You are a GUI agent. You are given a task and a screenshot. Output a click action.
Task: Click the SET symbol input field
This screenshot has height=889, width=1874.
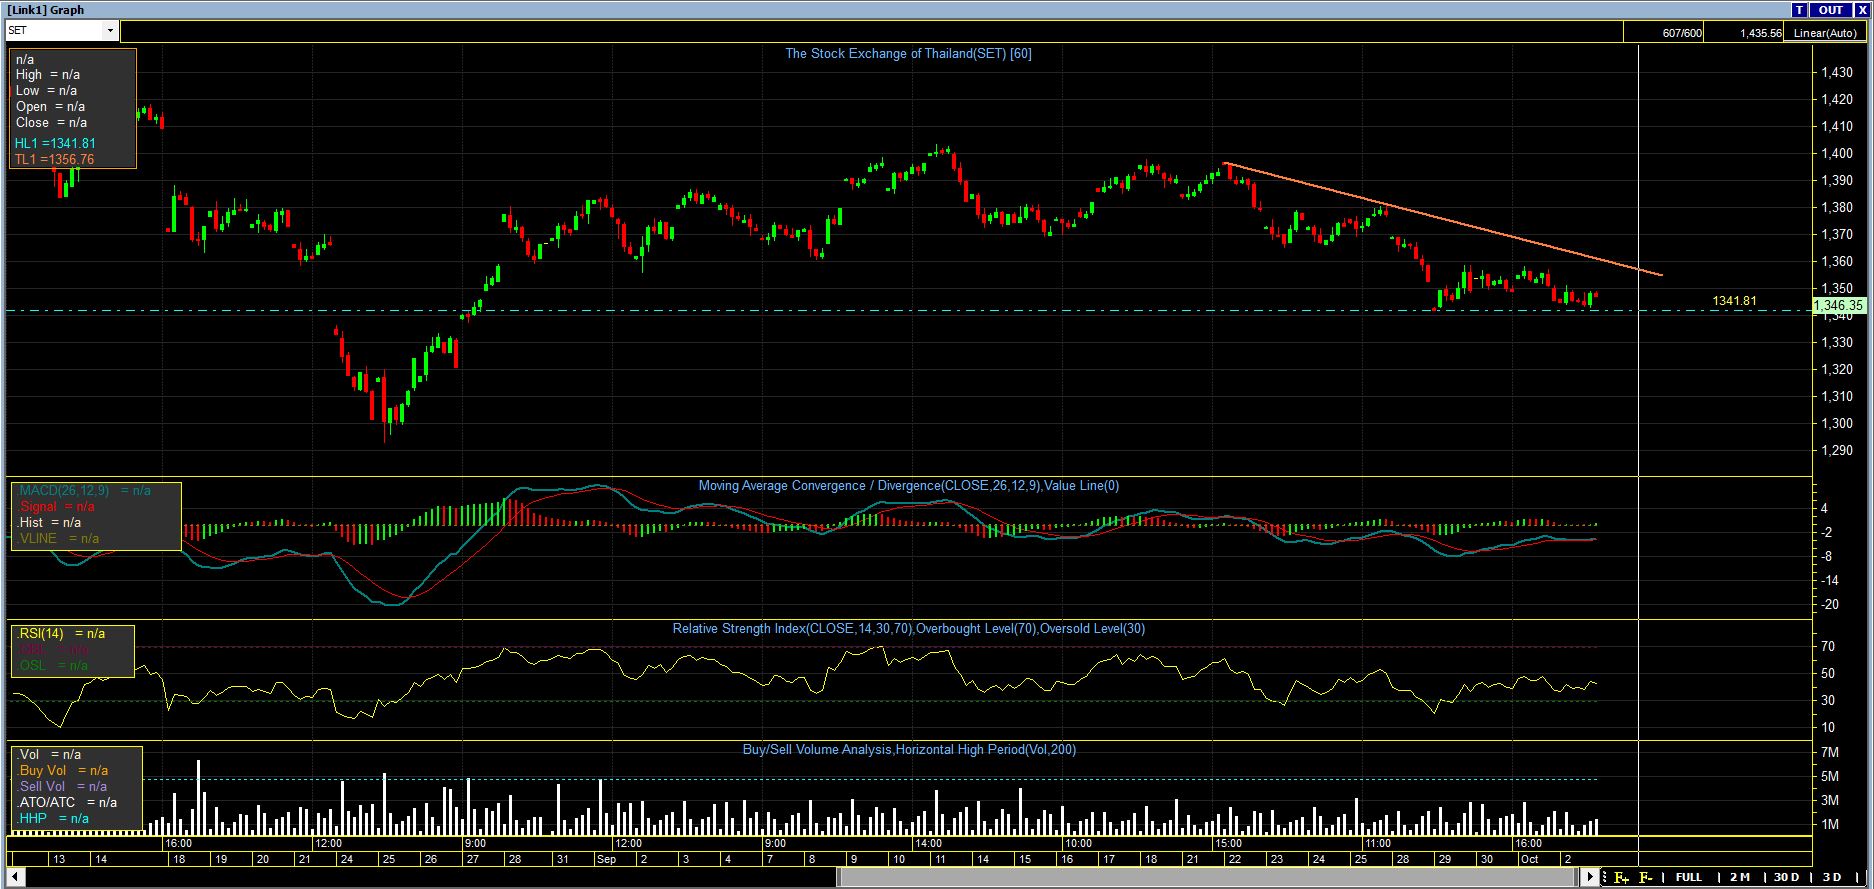click(54, 31)
